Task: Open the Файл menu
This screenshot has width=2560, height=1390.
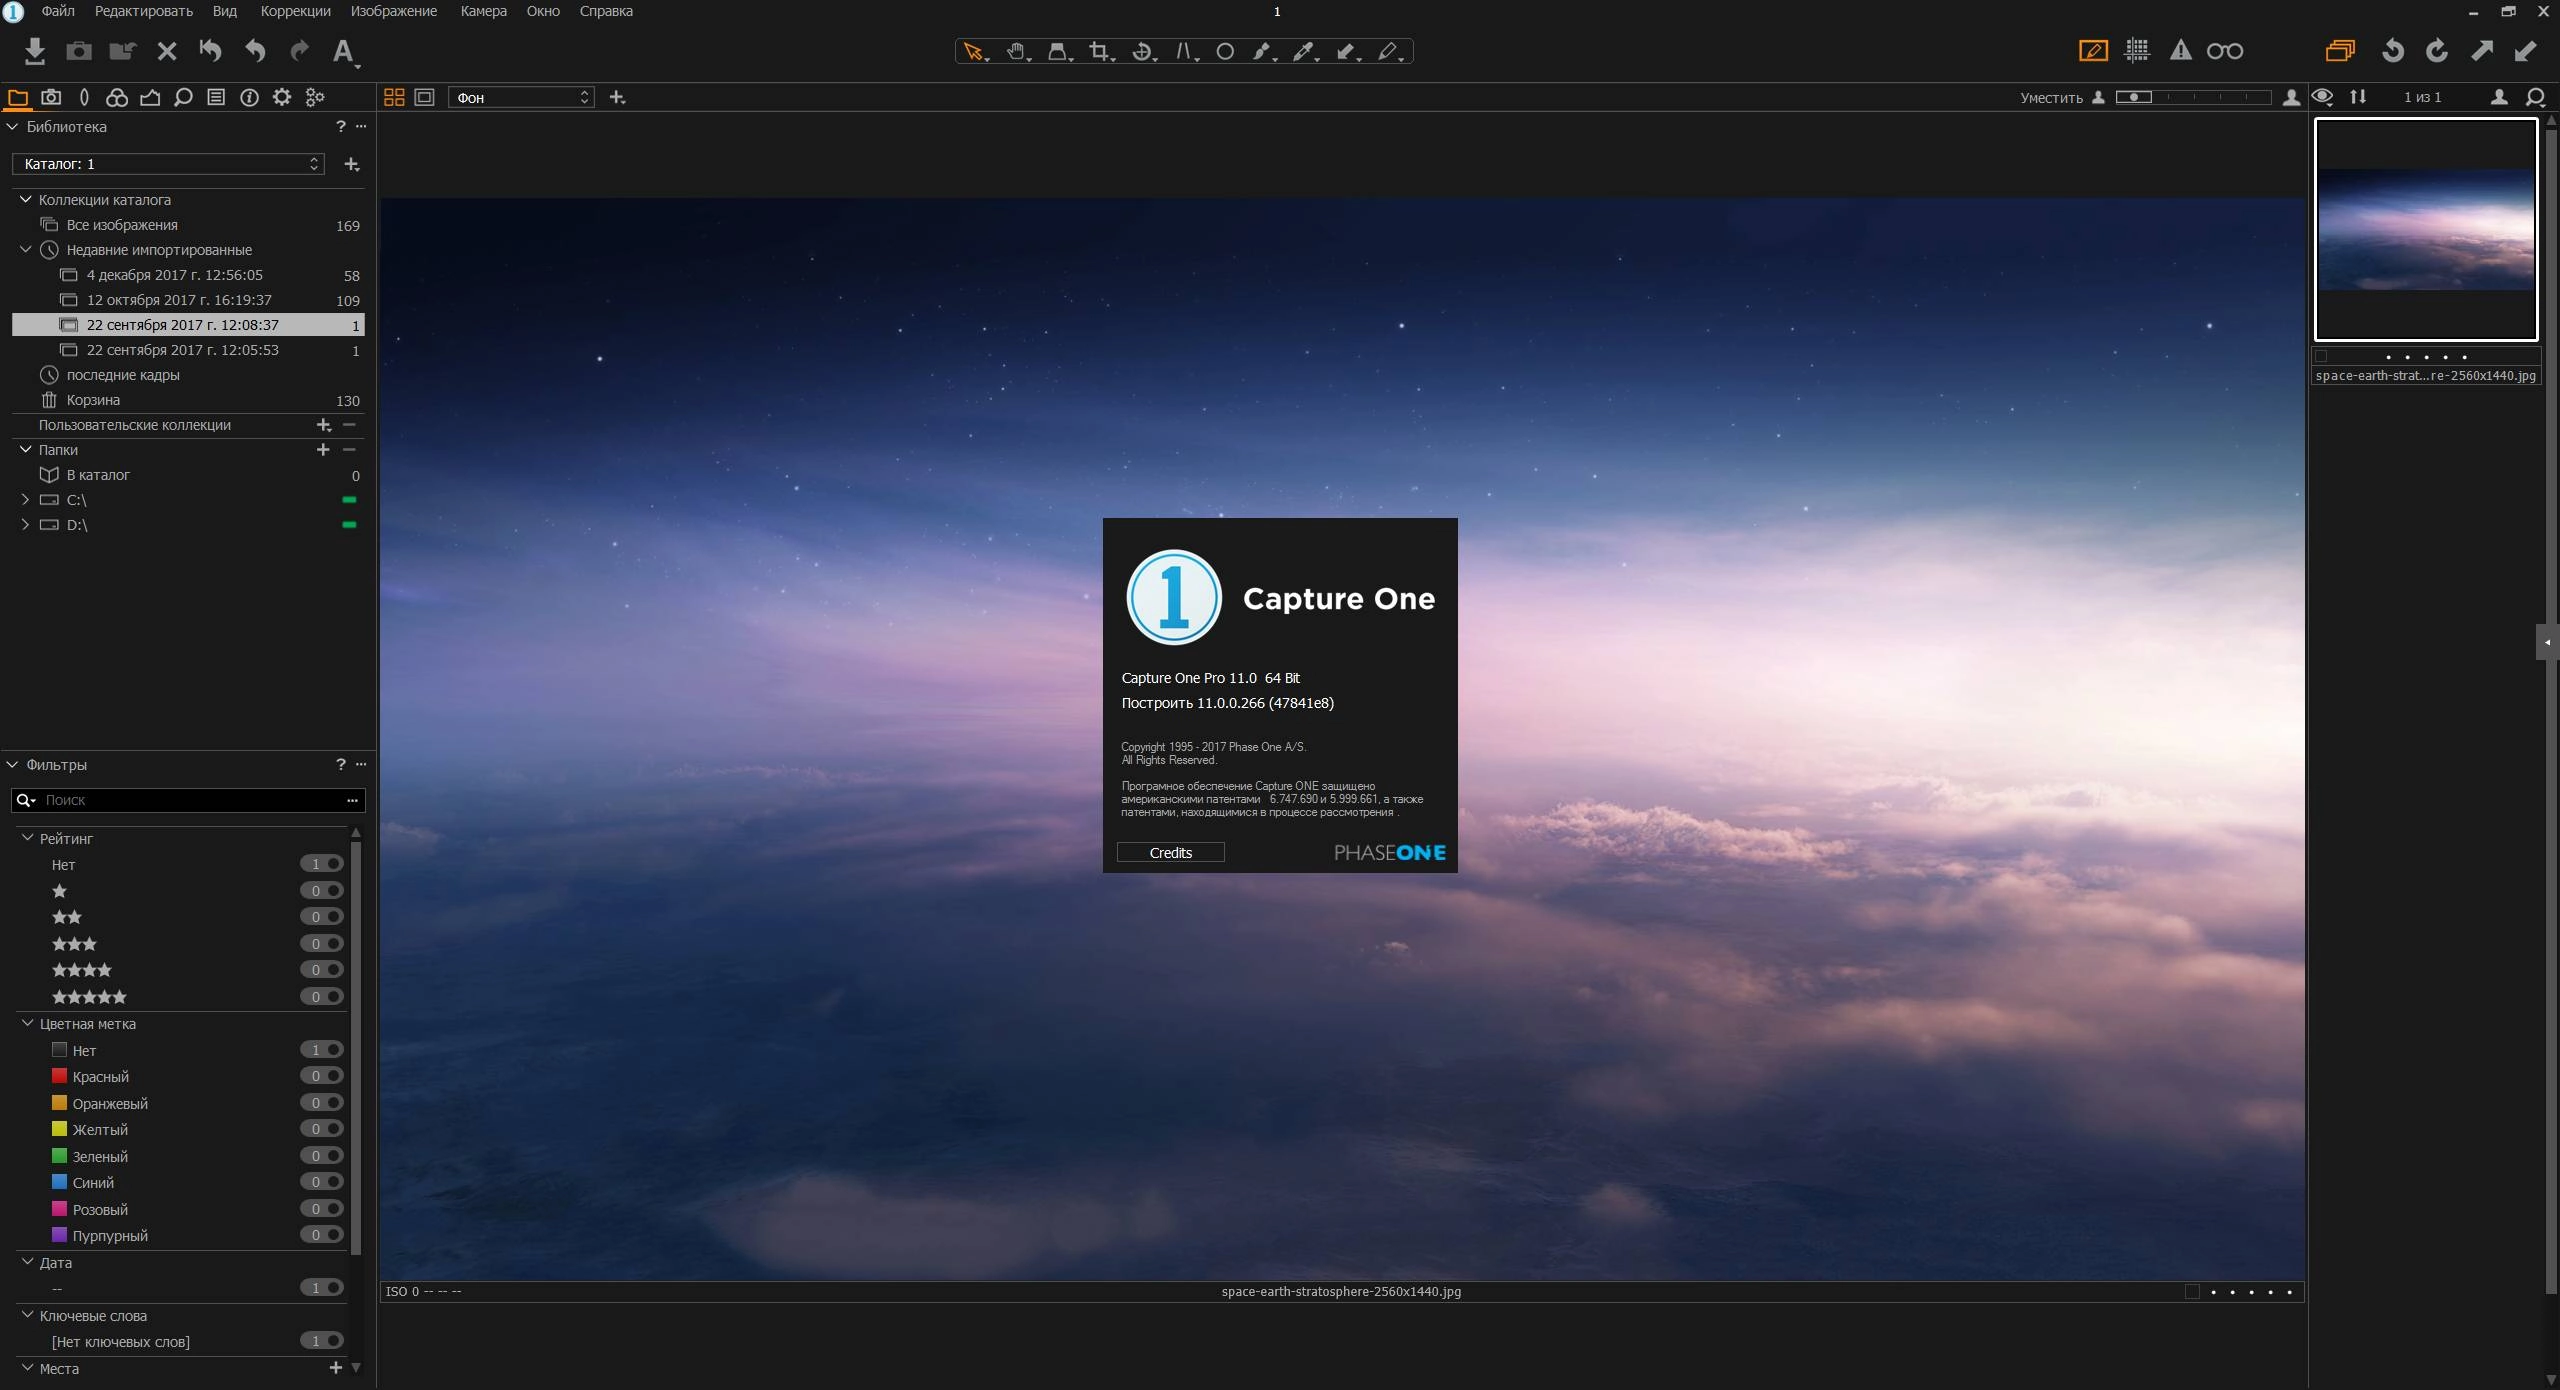Action: (58, 11)
